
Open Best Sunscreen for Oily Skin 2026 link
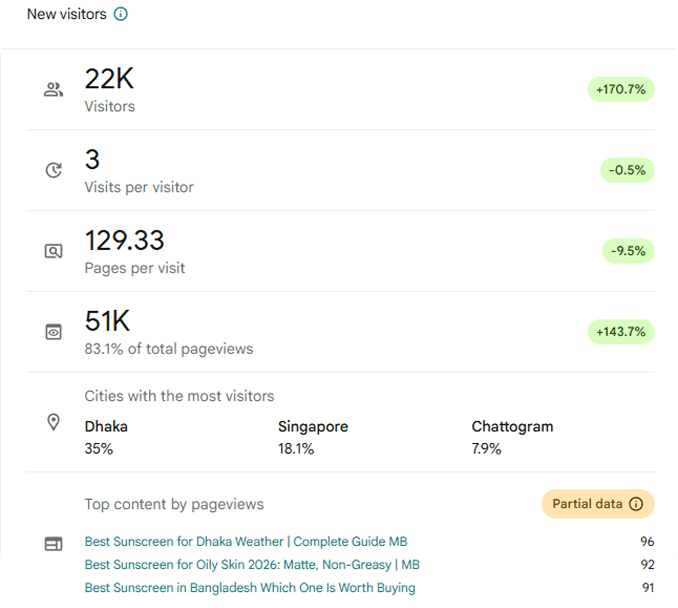pos(252,564)
